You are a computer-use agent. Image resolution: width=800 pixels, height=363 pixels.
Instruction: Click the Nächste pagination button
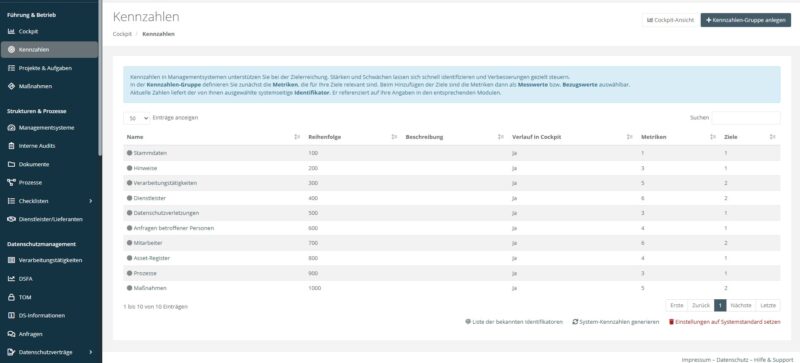tap(740, 305)
